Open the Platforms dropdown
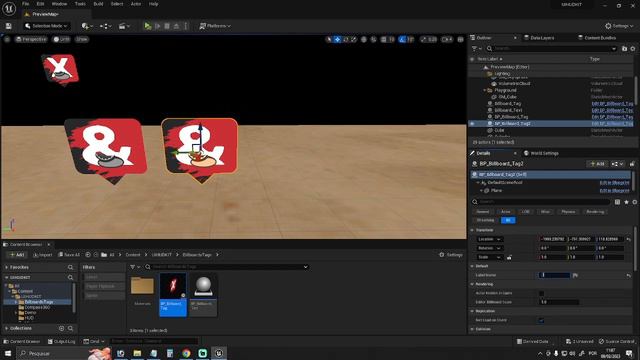 tap(215, 26)
